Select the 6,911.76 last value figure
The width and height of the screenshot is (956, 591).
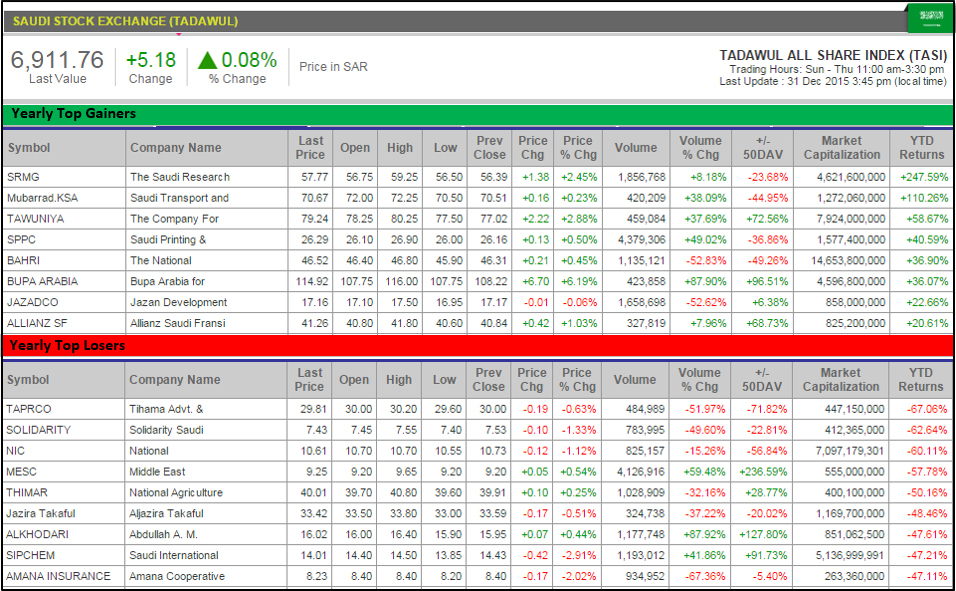[57, 60]
